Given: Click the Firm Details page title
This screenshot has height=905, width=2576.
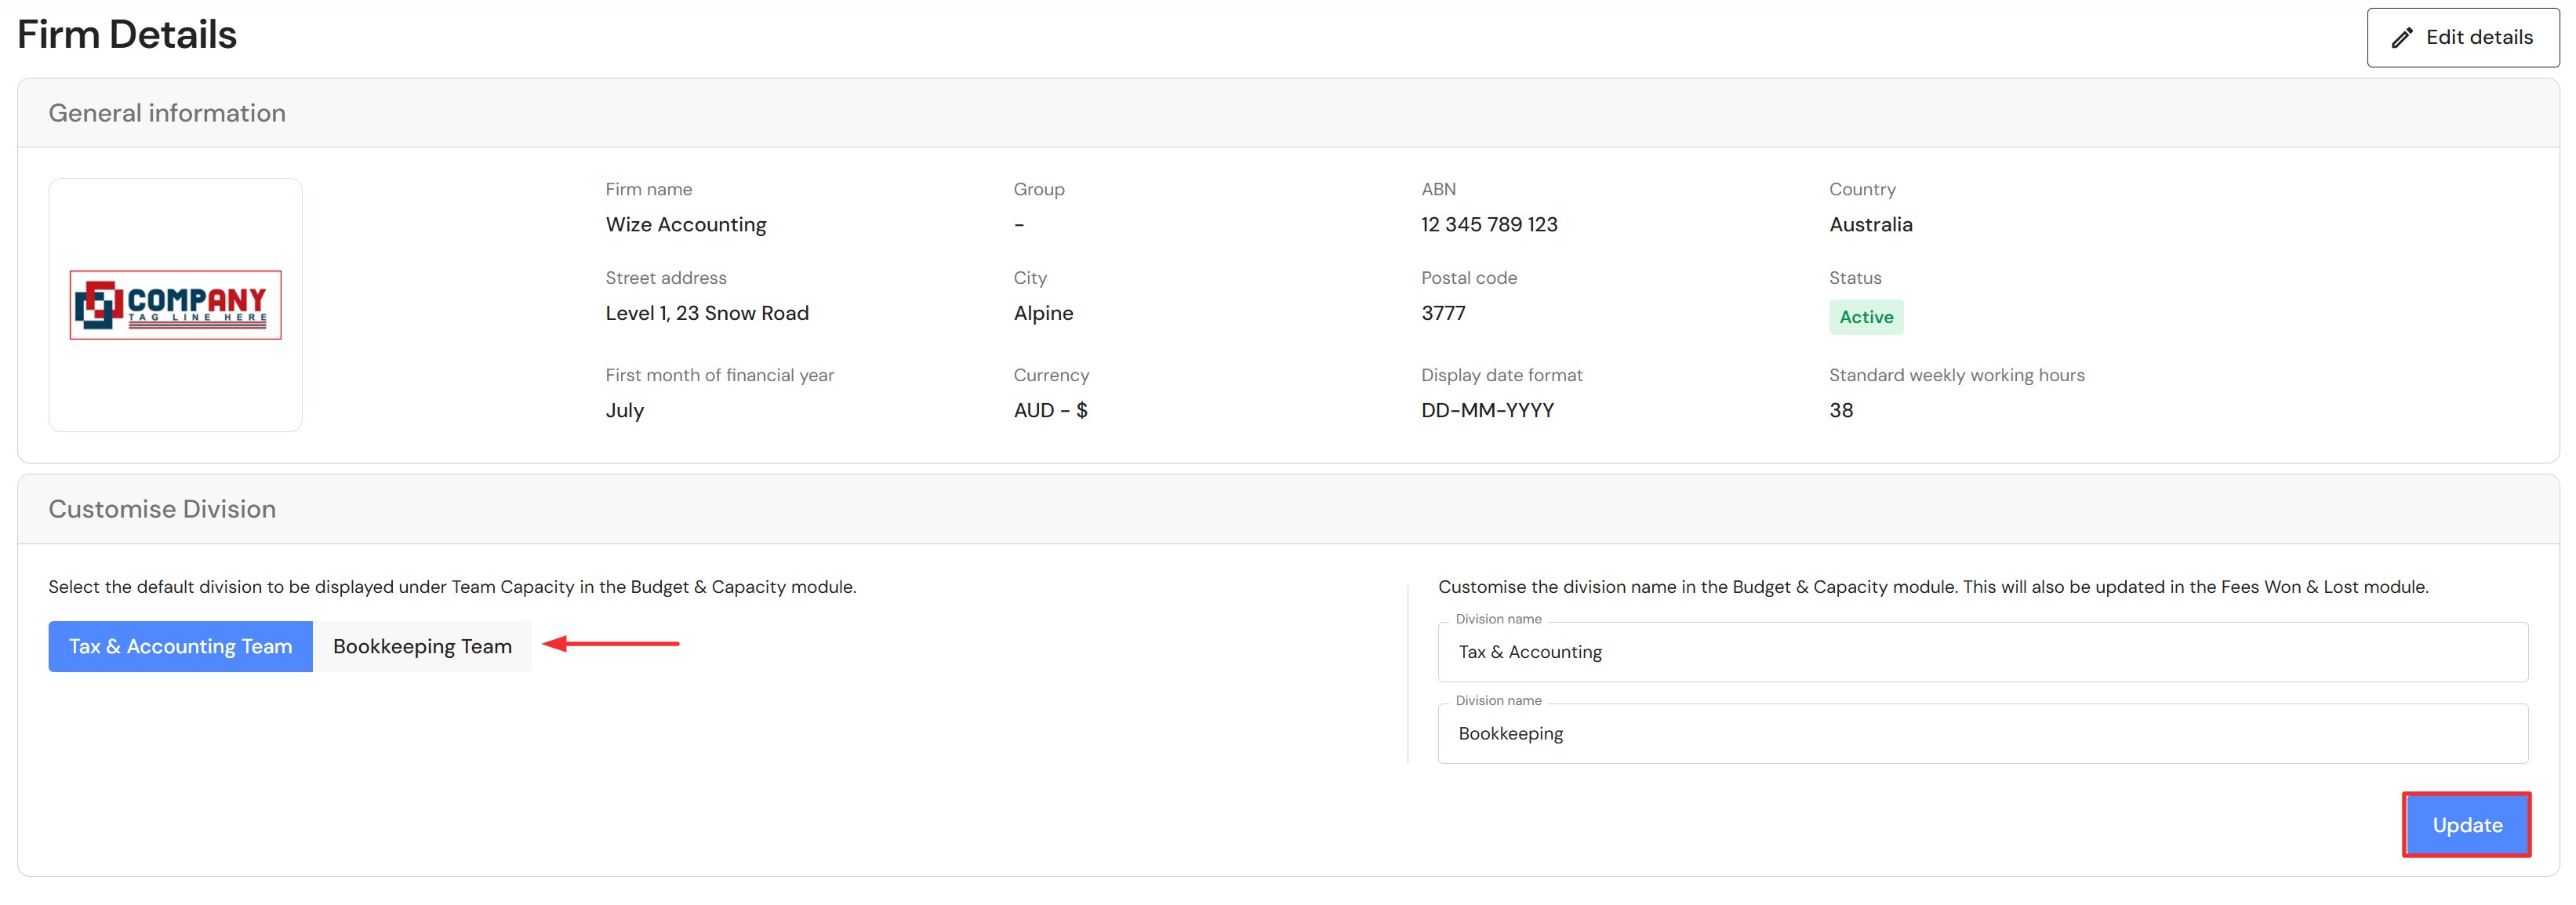Looking at the screenshot, I should (x=127, y=35).
